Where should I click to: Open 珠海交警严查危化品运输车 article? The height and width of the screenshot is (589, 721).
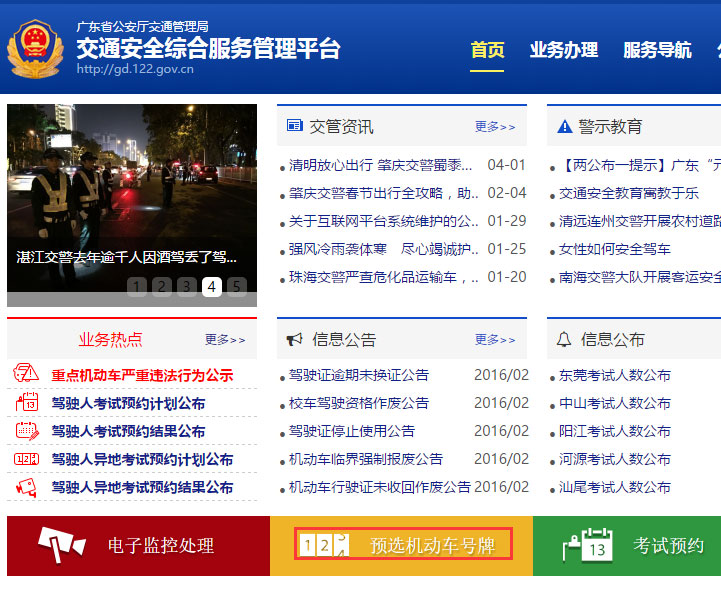click(x=383, y=277)
